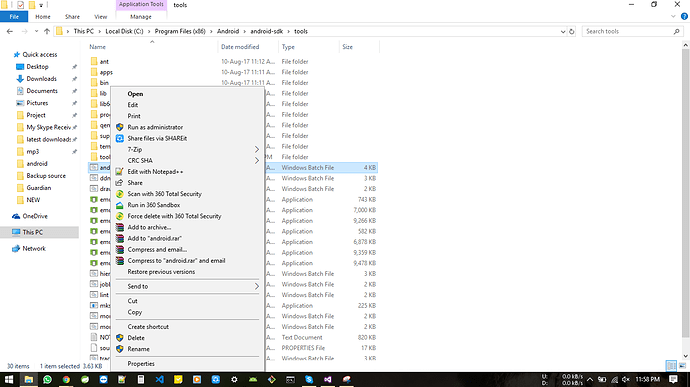Expand the ribbon chevron
Image resolution: width=690 pixels, height=387 pixels.
(x=673, y=17)
